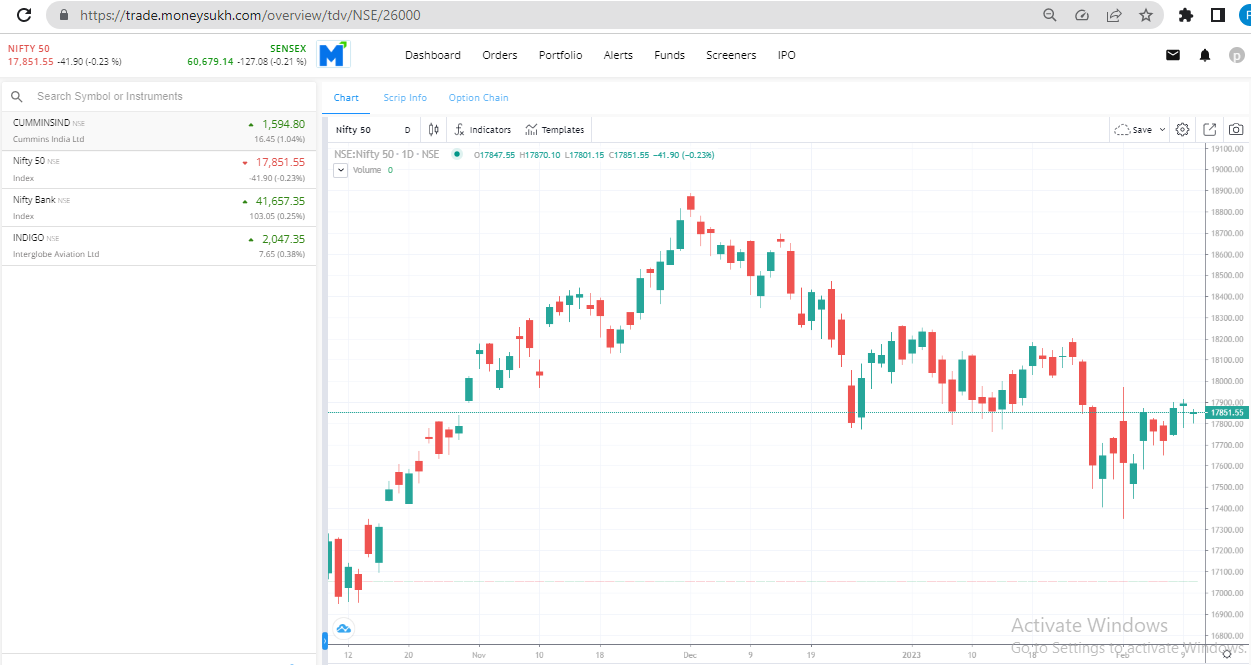Select INDIGO row in the watchlist
This screenshot has height=665, width=1251.
(x=159, y=246)
